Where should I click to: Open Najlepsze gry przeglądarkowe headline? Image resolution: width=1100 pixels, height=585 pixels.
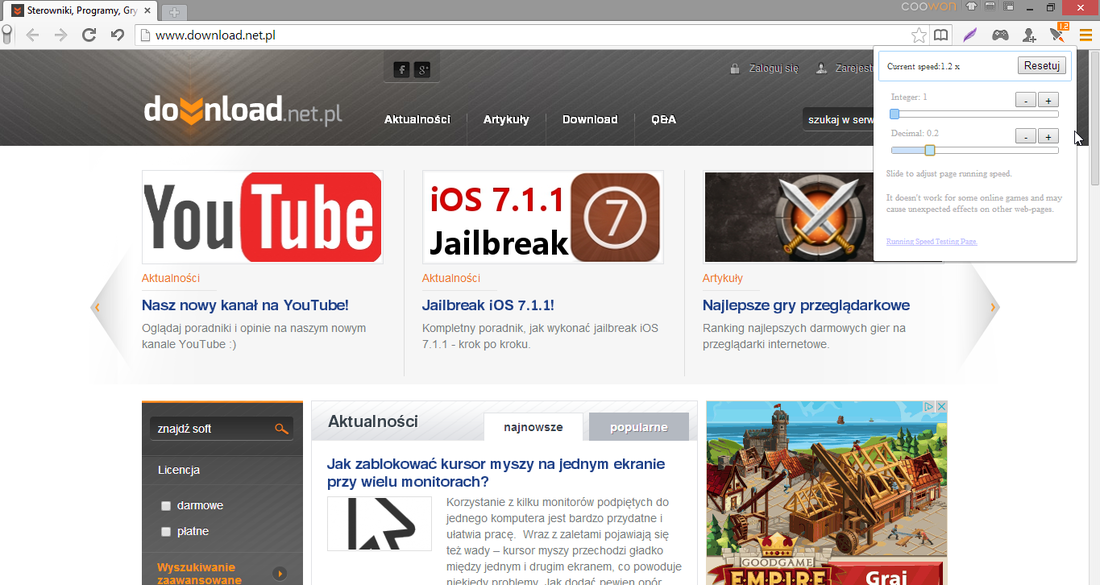tap(806, 305)
